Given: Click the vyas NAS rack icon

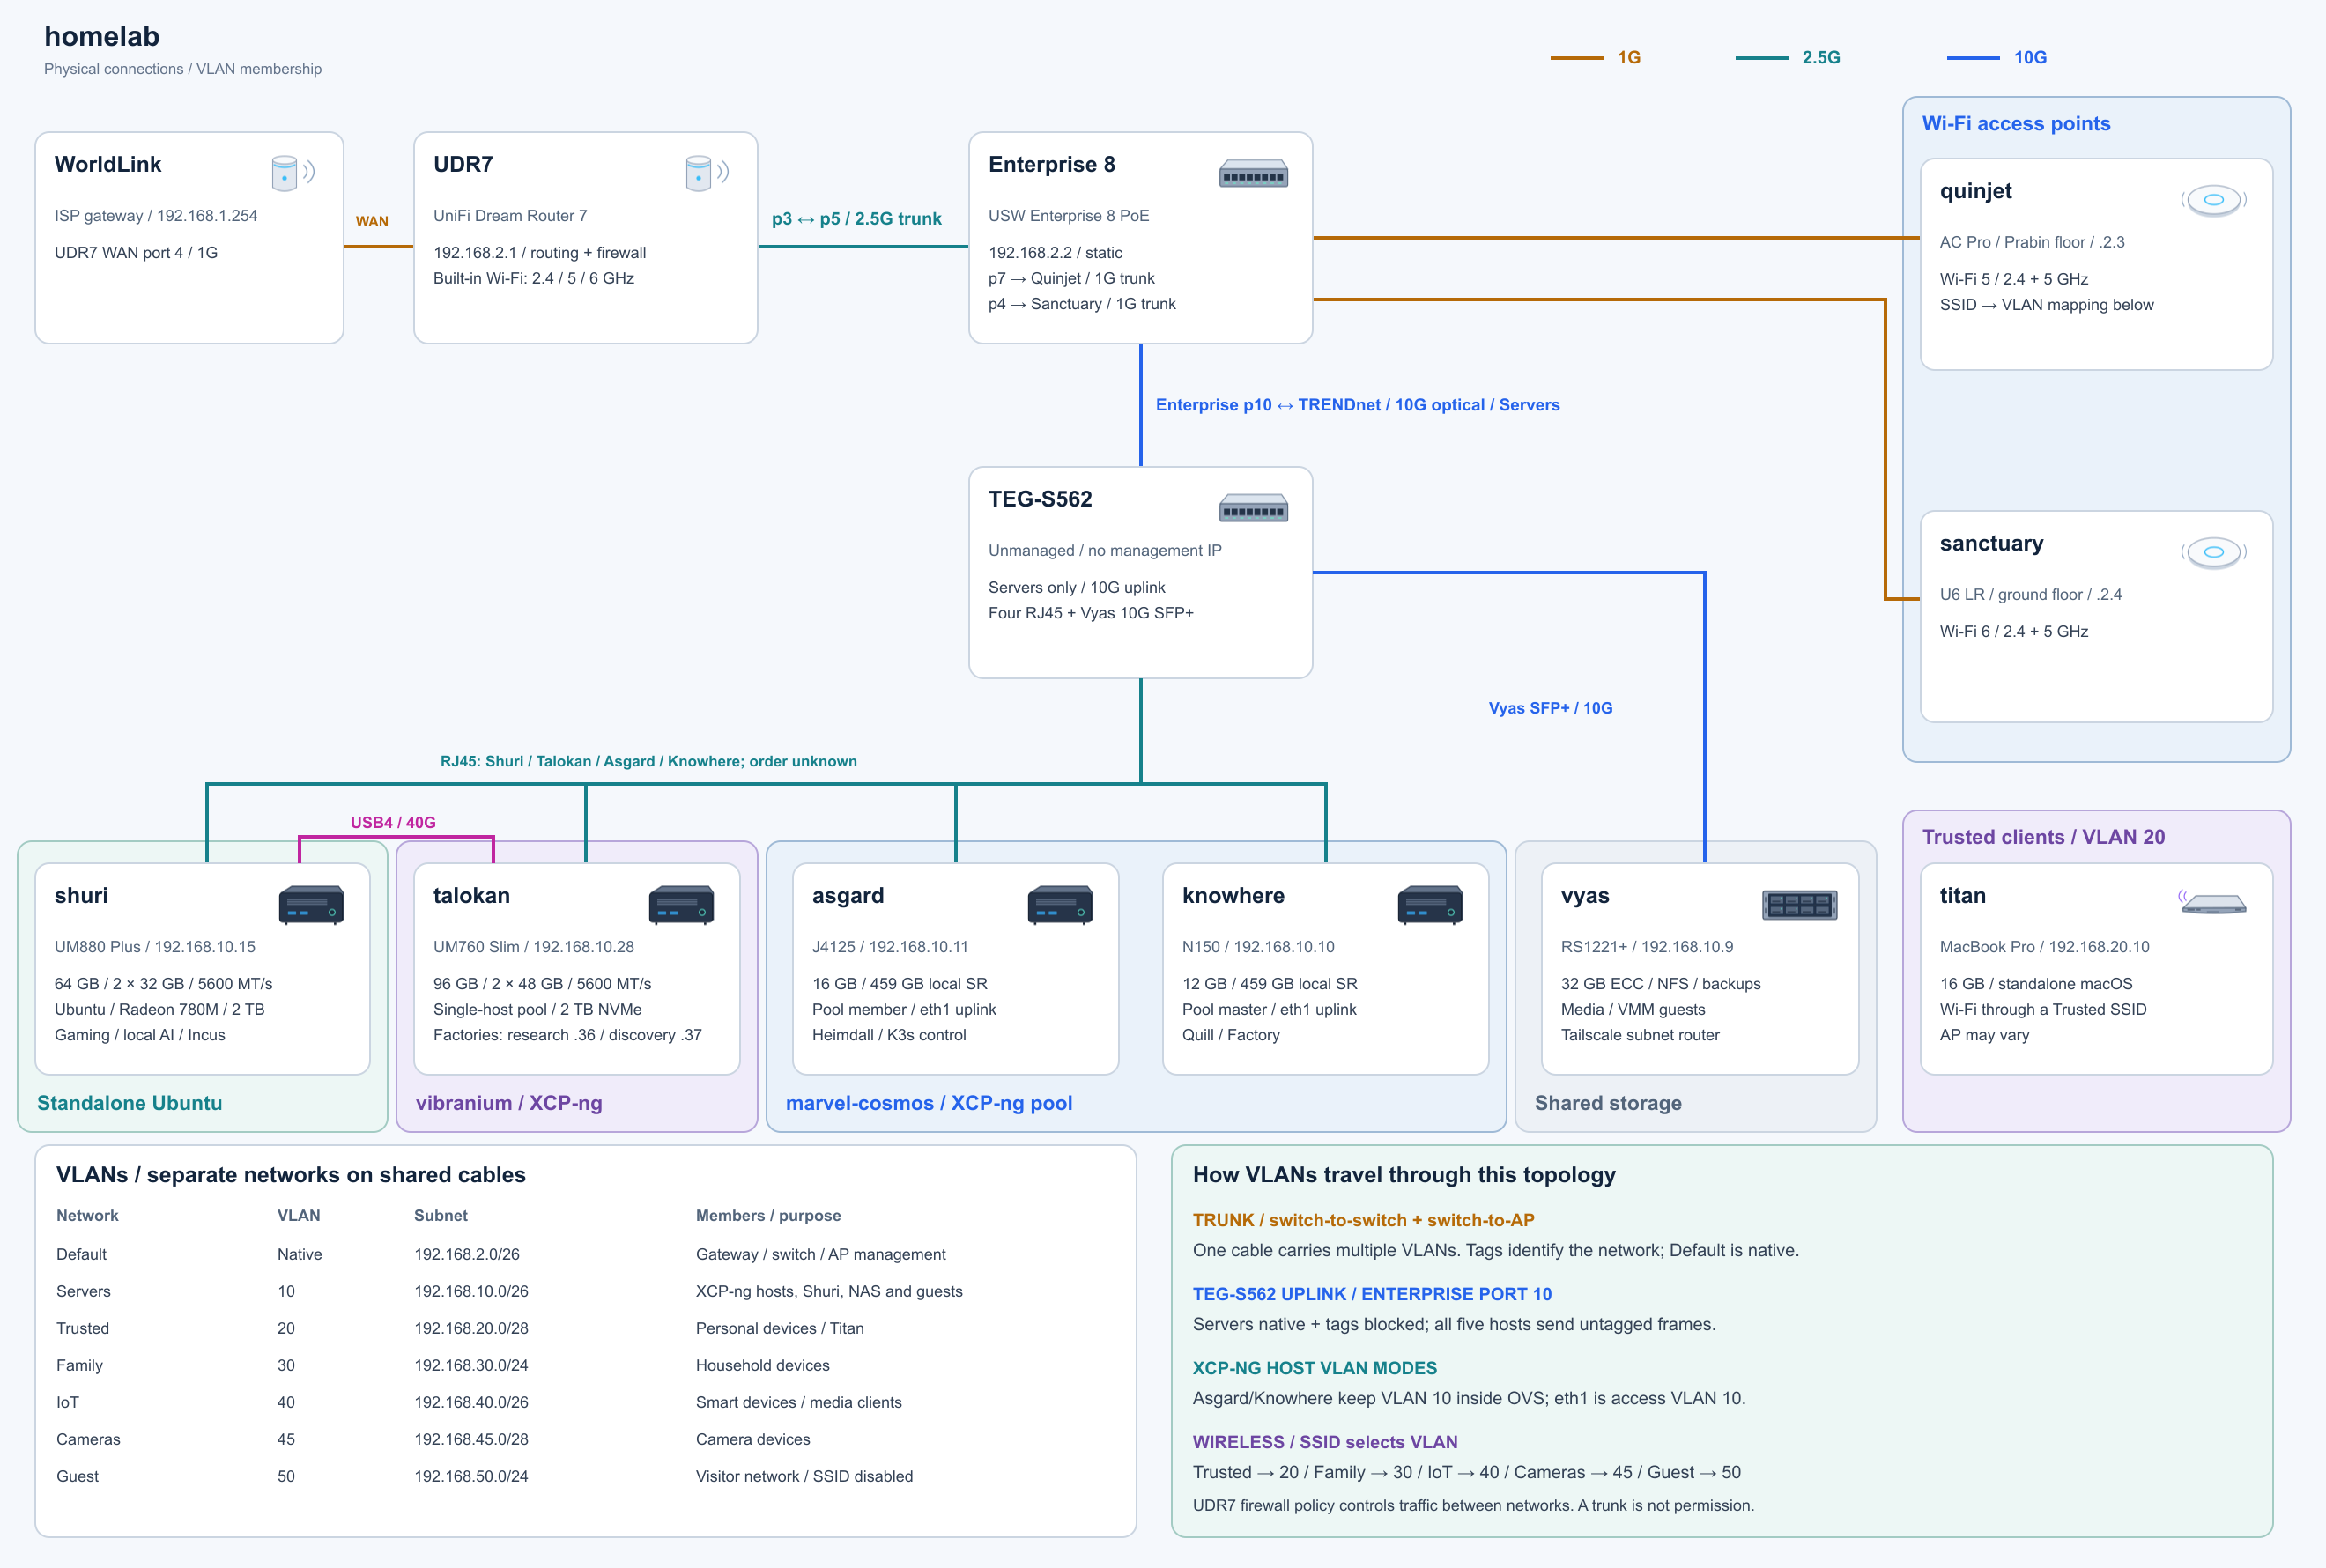Looking at the screenshot, I should (x=1799, y=905).
